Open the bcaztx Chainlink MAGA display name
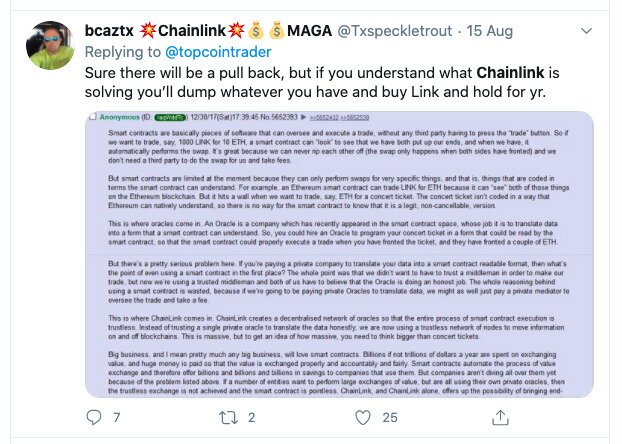The height and width of the screenshot is (444, 622). coord(208,31)
